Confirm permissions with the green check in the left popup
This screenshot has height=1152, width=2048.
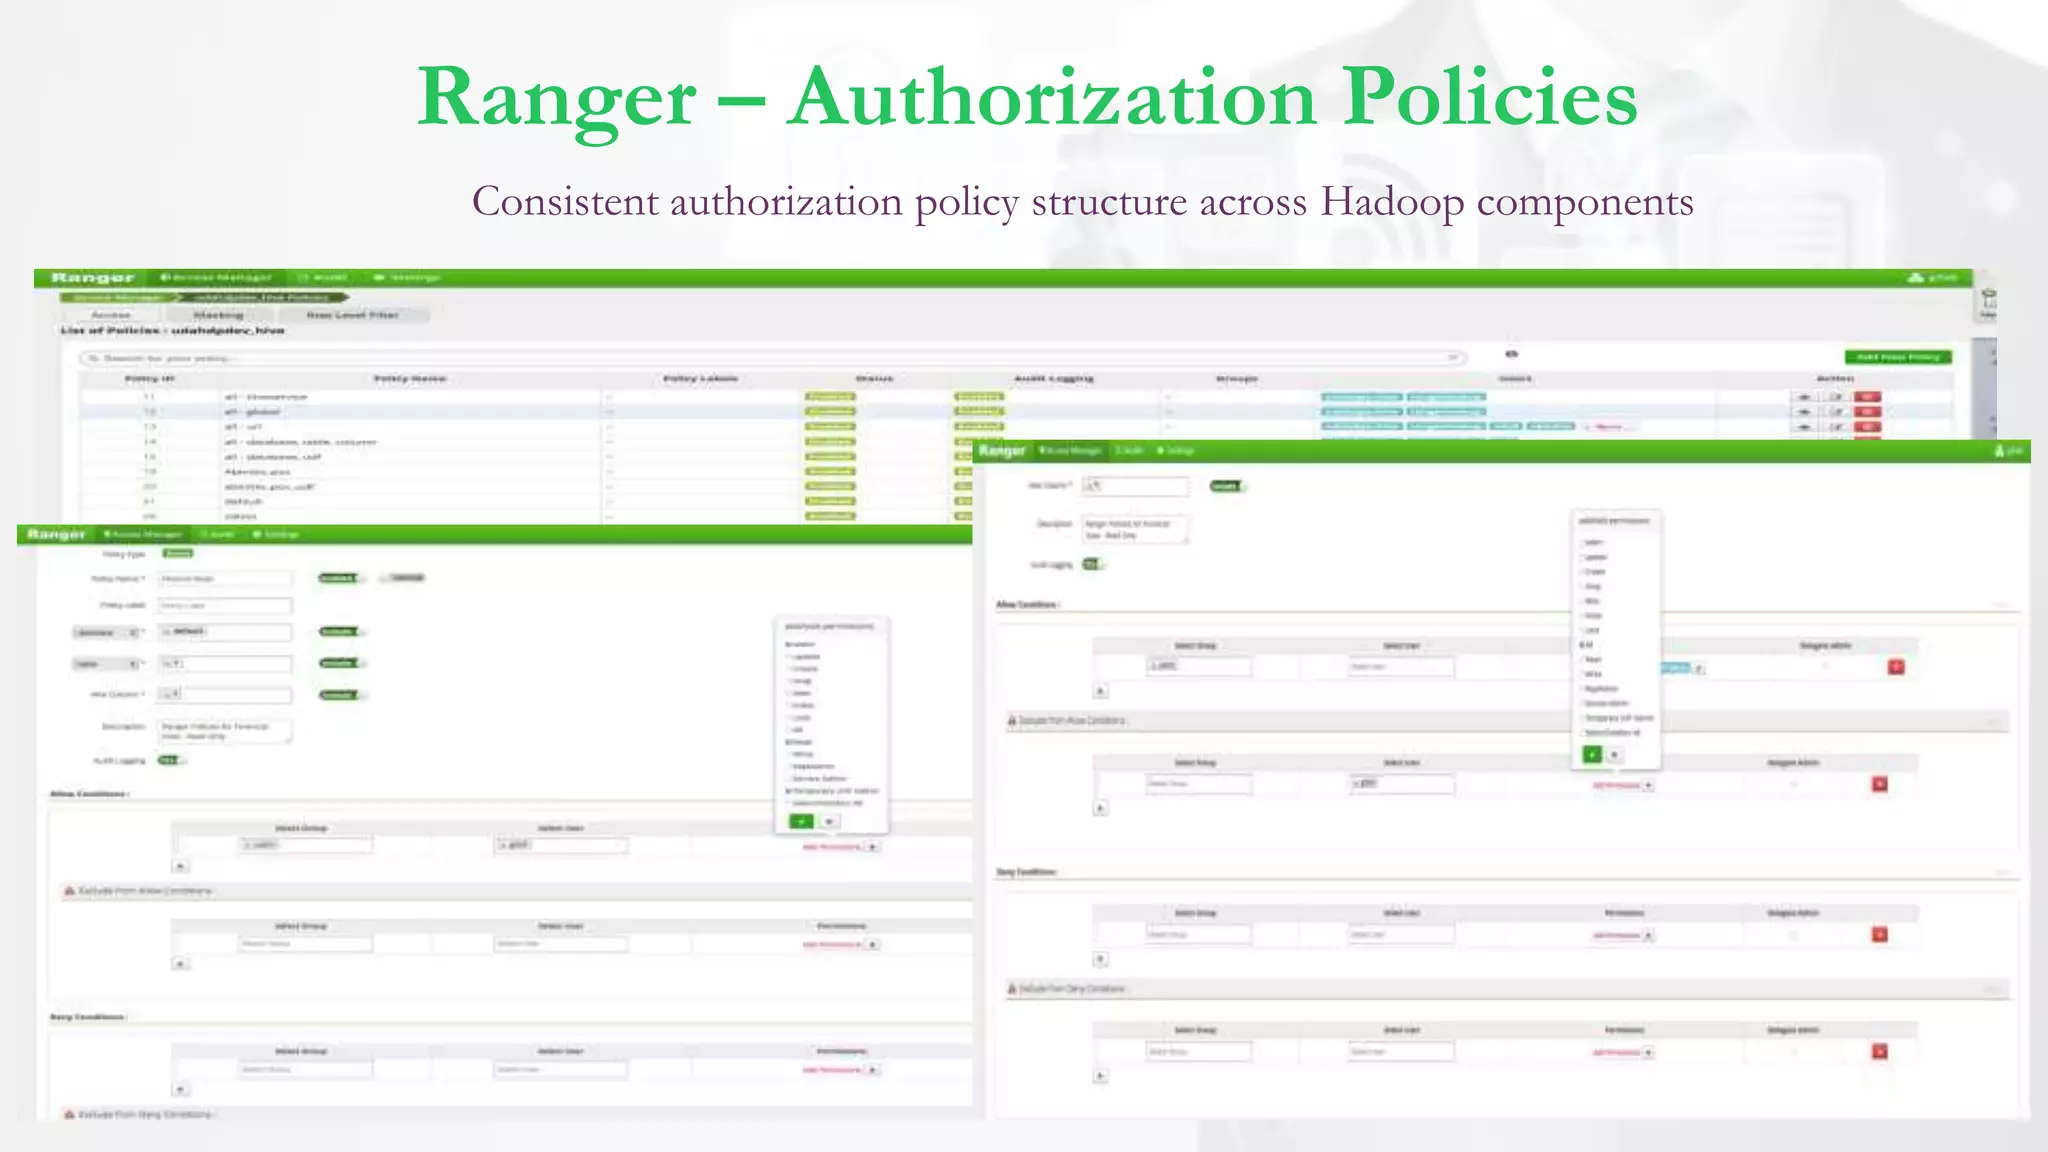point(801,822)
